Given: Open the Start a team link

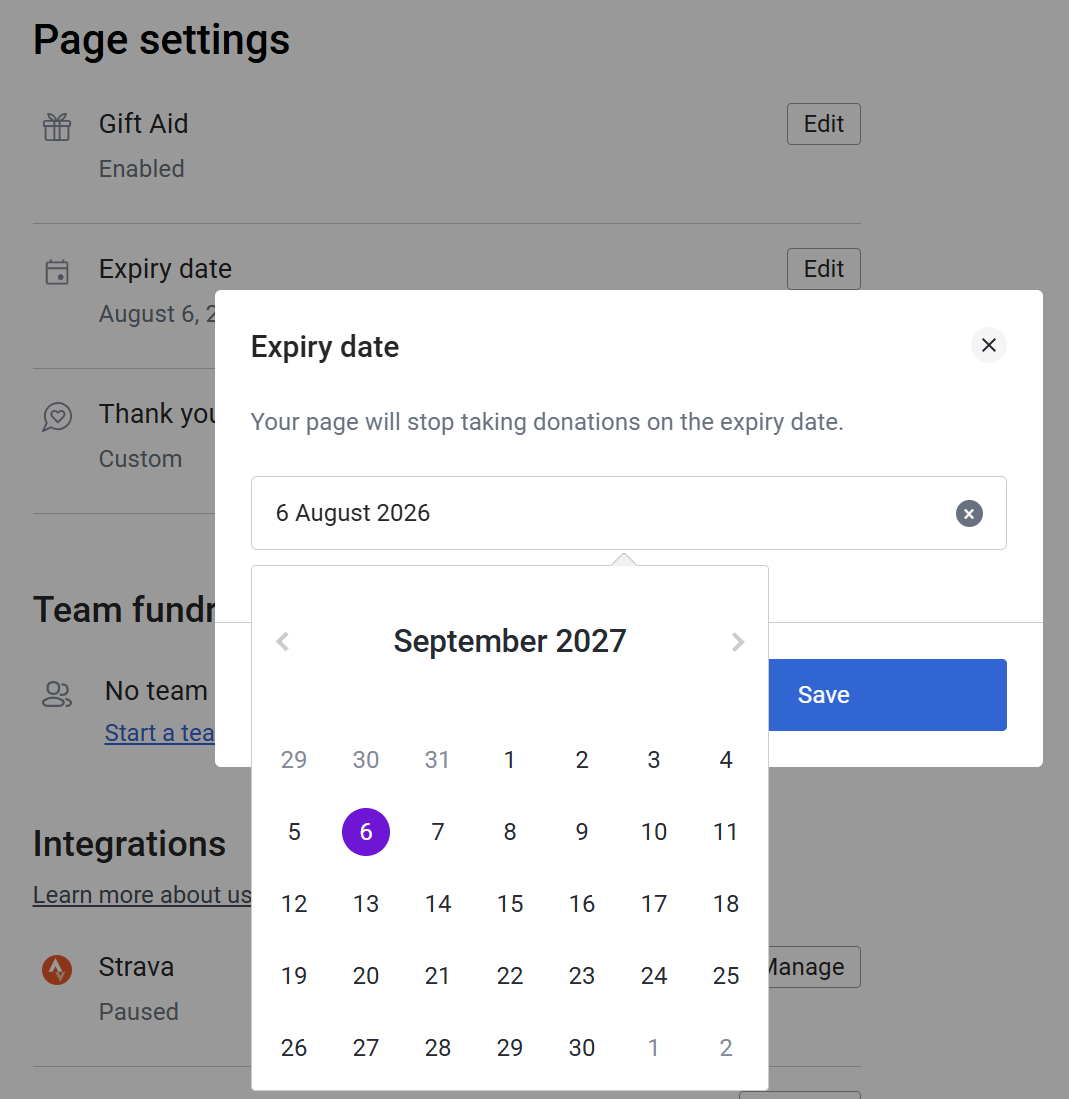Looking at the screenshot, I should [x=160, y=733].
